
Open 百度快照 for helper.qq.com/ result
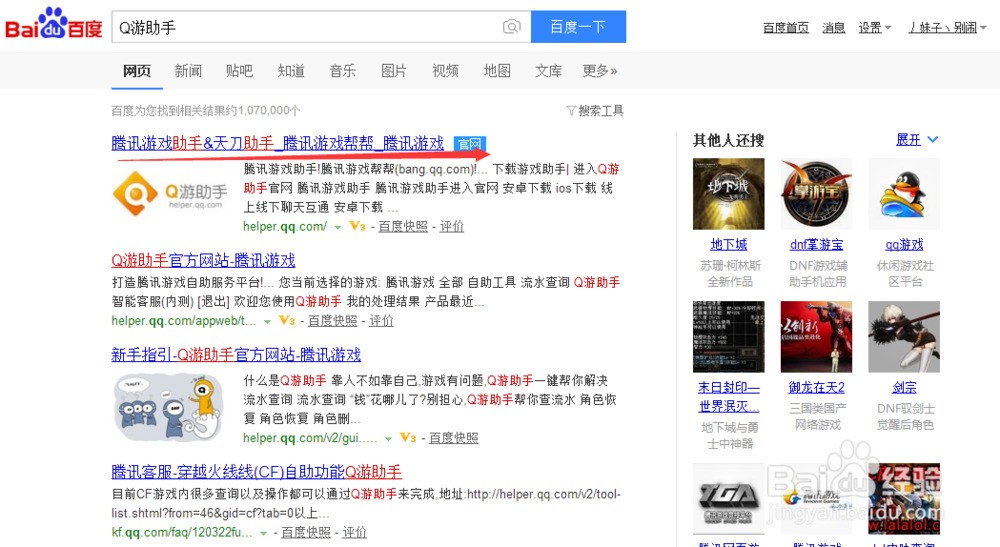tap(403, 226)
